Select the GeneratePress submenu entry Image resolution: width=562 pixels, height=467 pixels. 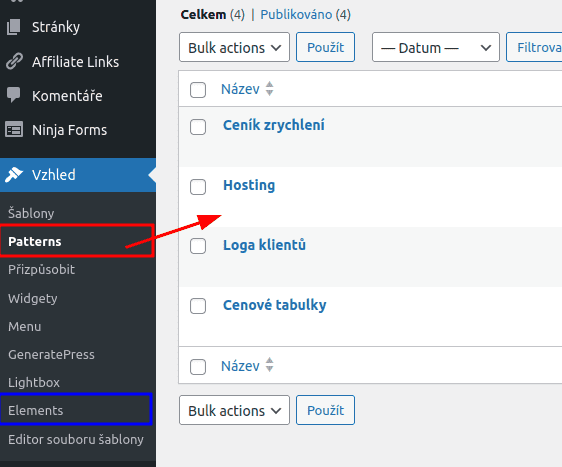pos(51,354)
